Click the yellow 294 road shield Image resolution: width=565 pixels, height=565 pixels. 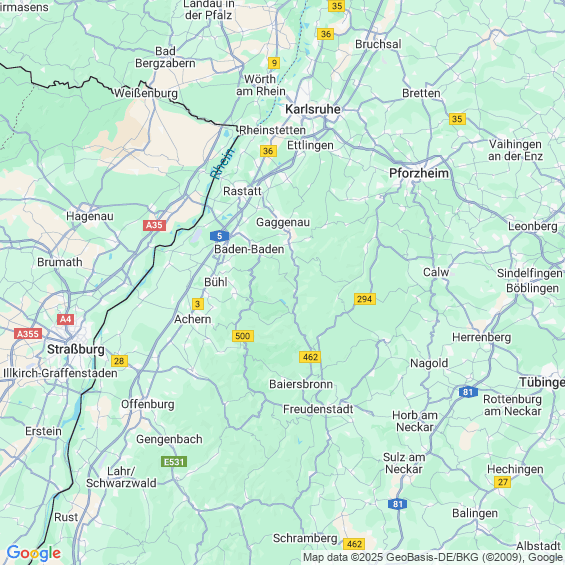pyautogui.click(x=365, y=299)
